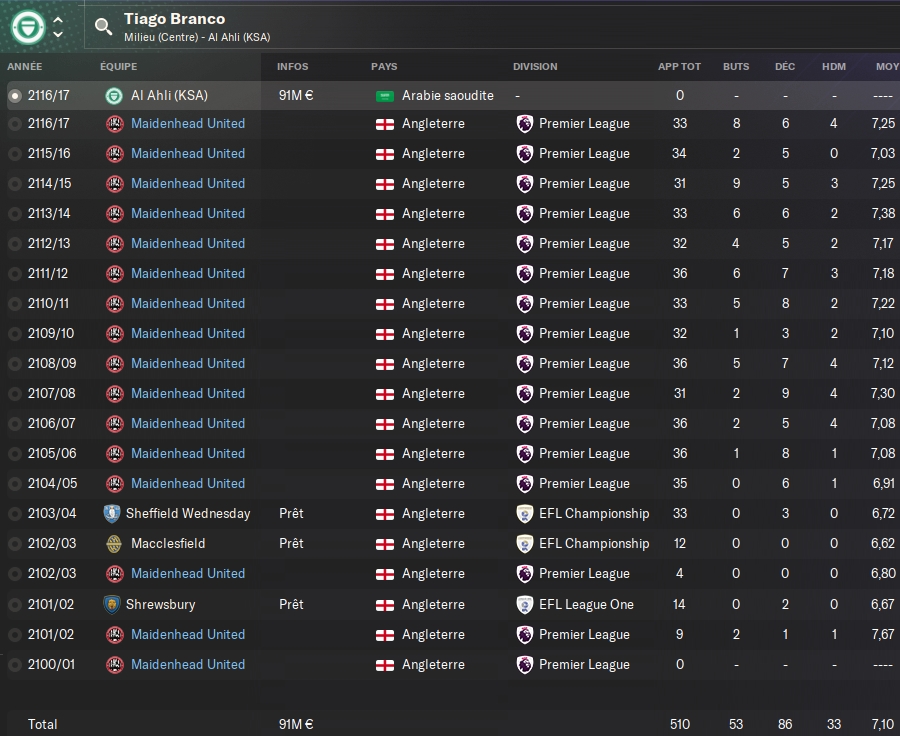Click the Tiago Branco player name search field

[x=175, y=19]
